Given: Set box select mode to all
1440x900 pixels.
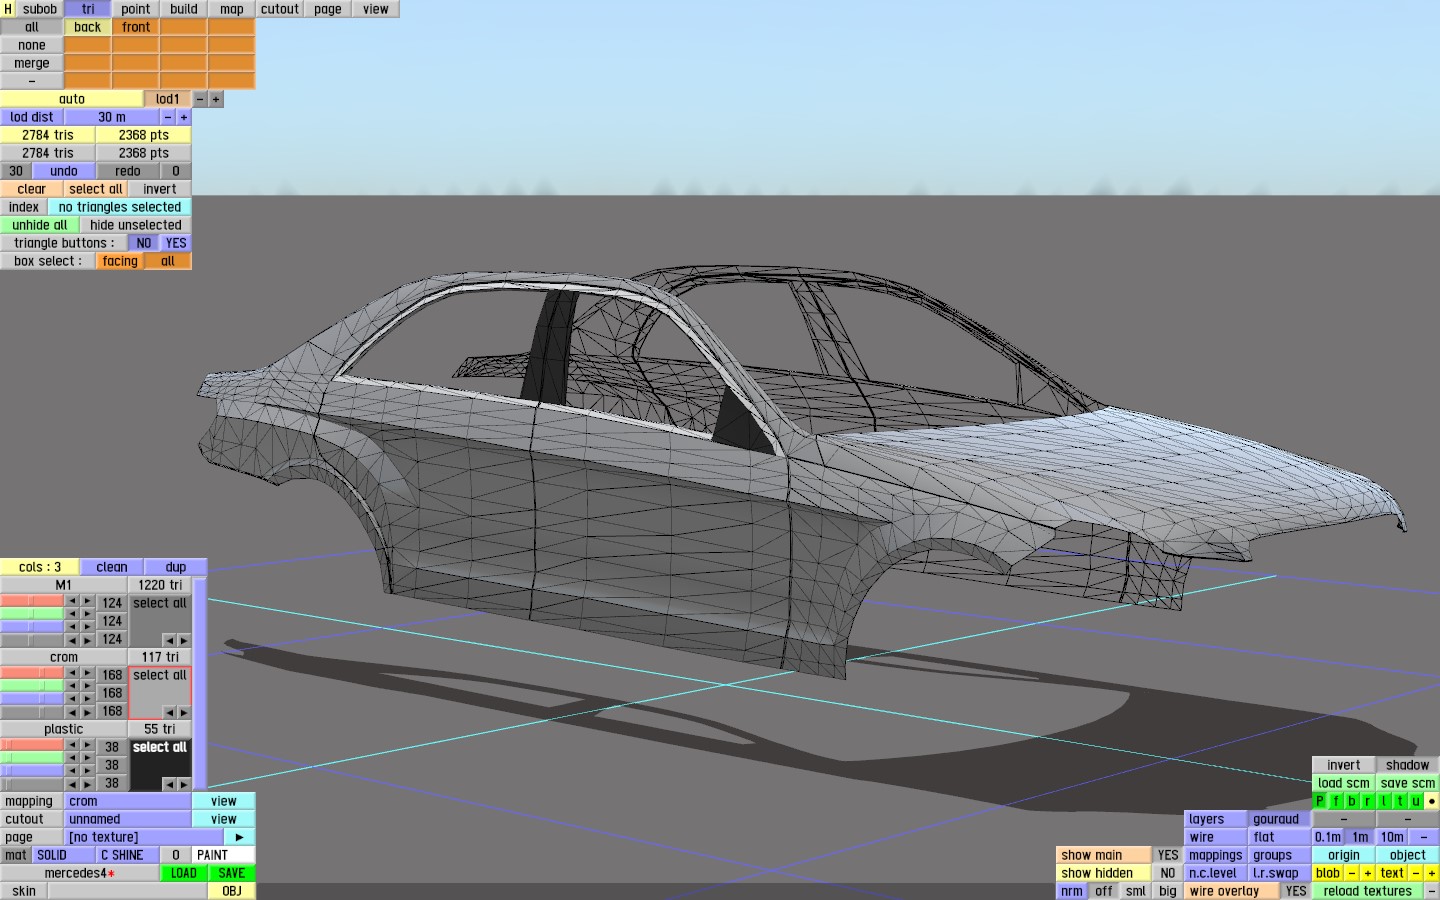Looking at the screenshot, I should coord(168,261).
